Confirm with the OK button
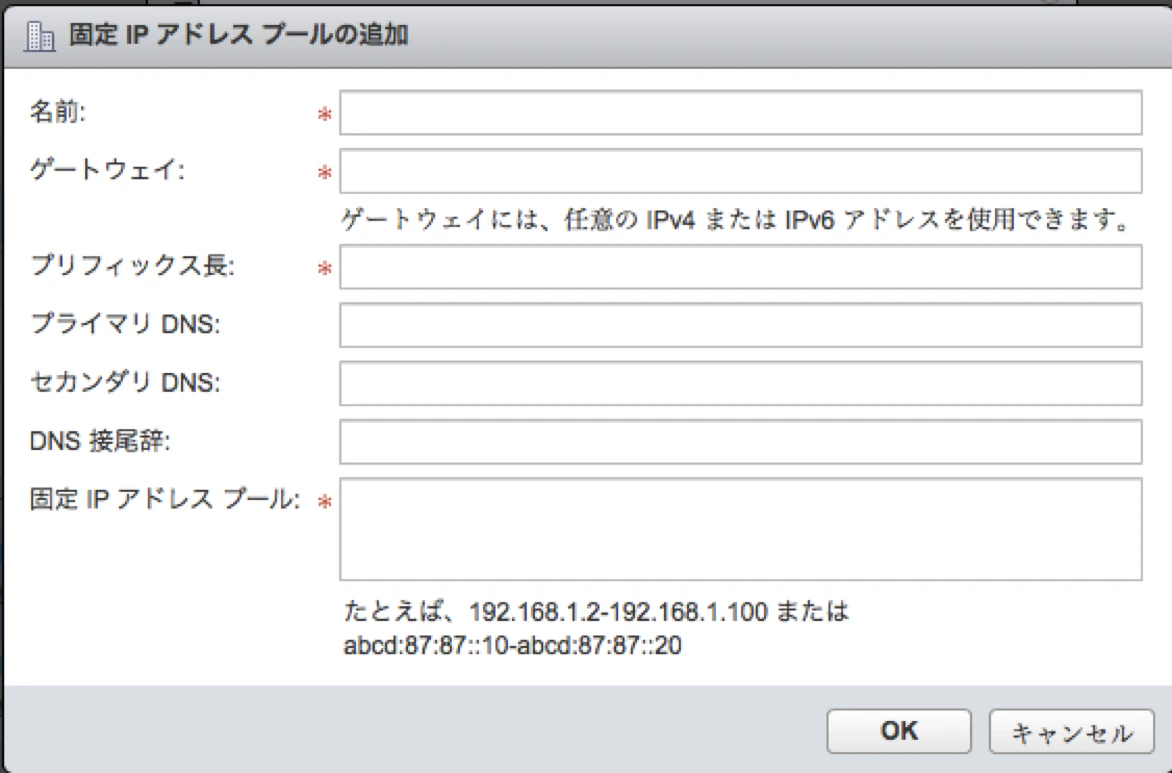This screenshot has height=773, width=1172. click(x=899, y=731)
